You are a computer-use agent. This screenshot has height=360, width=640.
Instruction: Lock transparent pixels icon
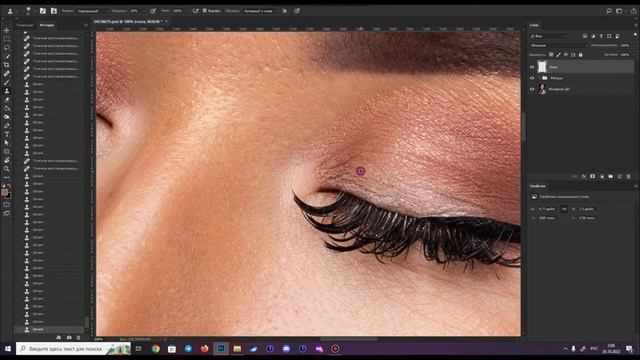coord(551,54)
